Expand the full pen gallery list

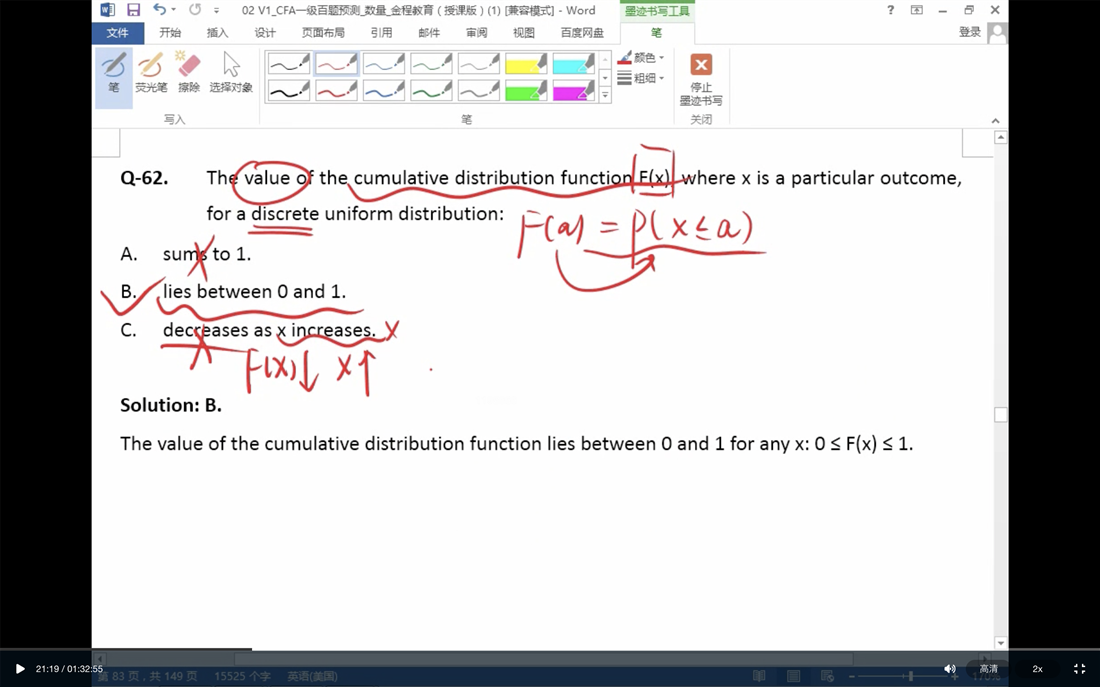605,95
